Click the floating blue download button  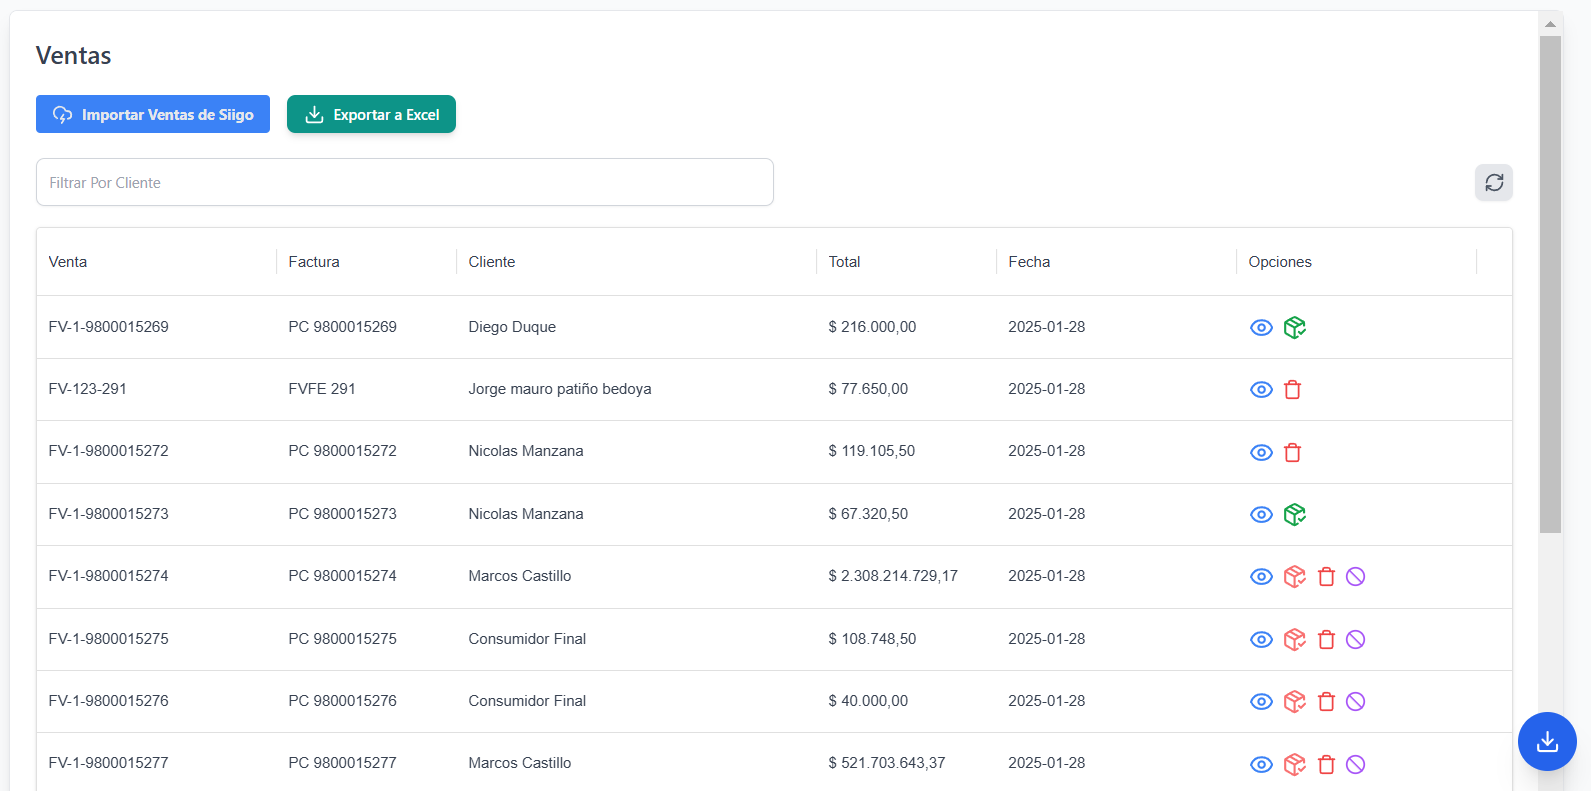(x=1547, y=741)
